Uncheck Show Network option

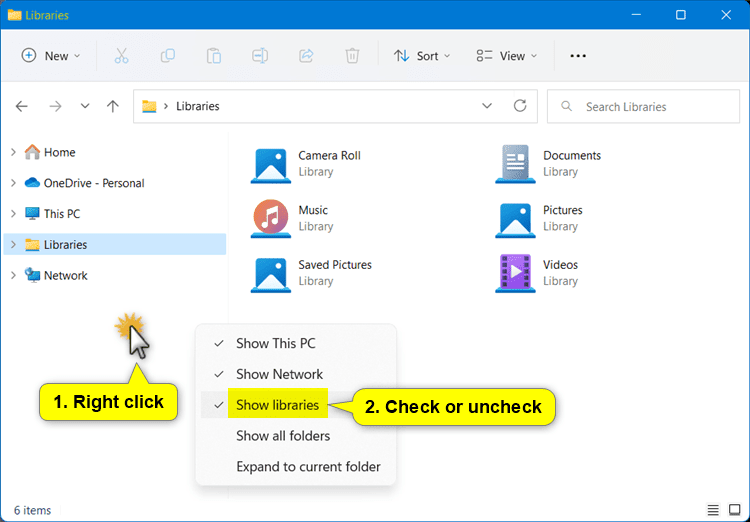tap(296, 374)
